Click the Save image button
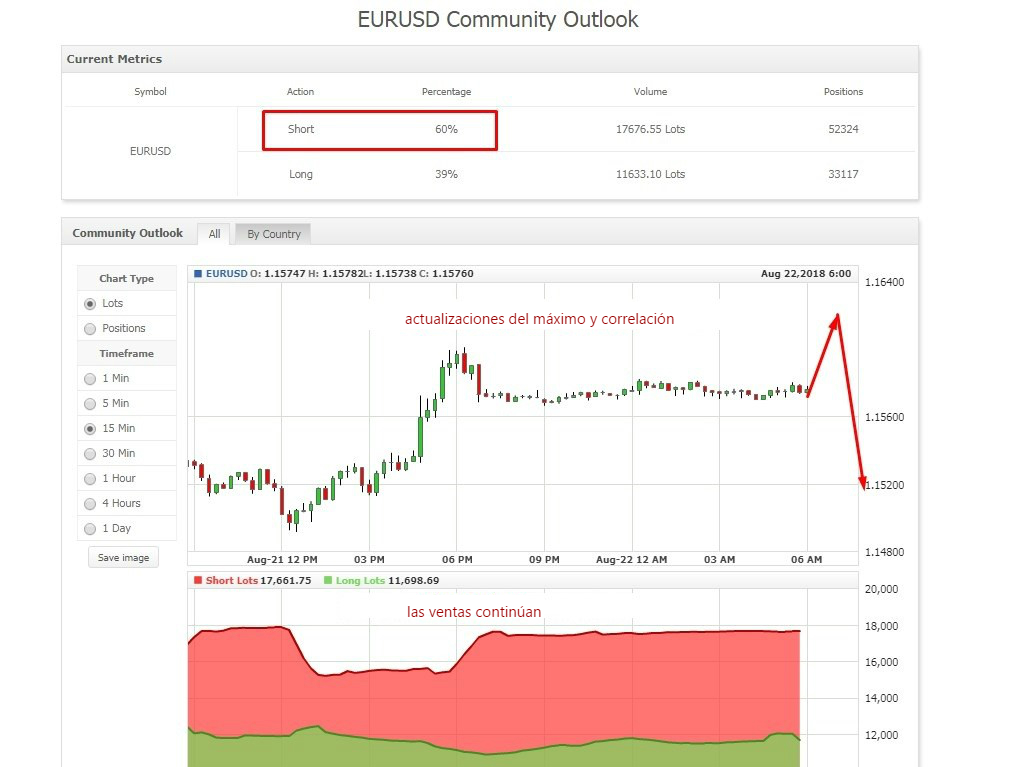Image resolution: width=1012 pixels, height=767 pixels. click(x=123, y=557)
